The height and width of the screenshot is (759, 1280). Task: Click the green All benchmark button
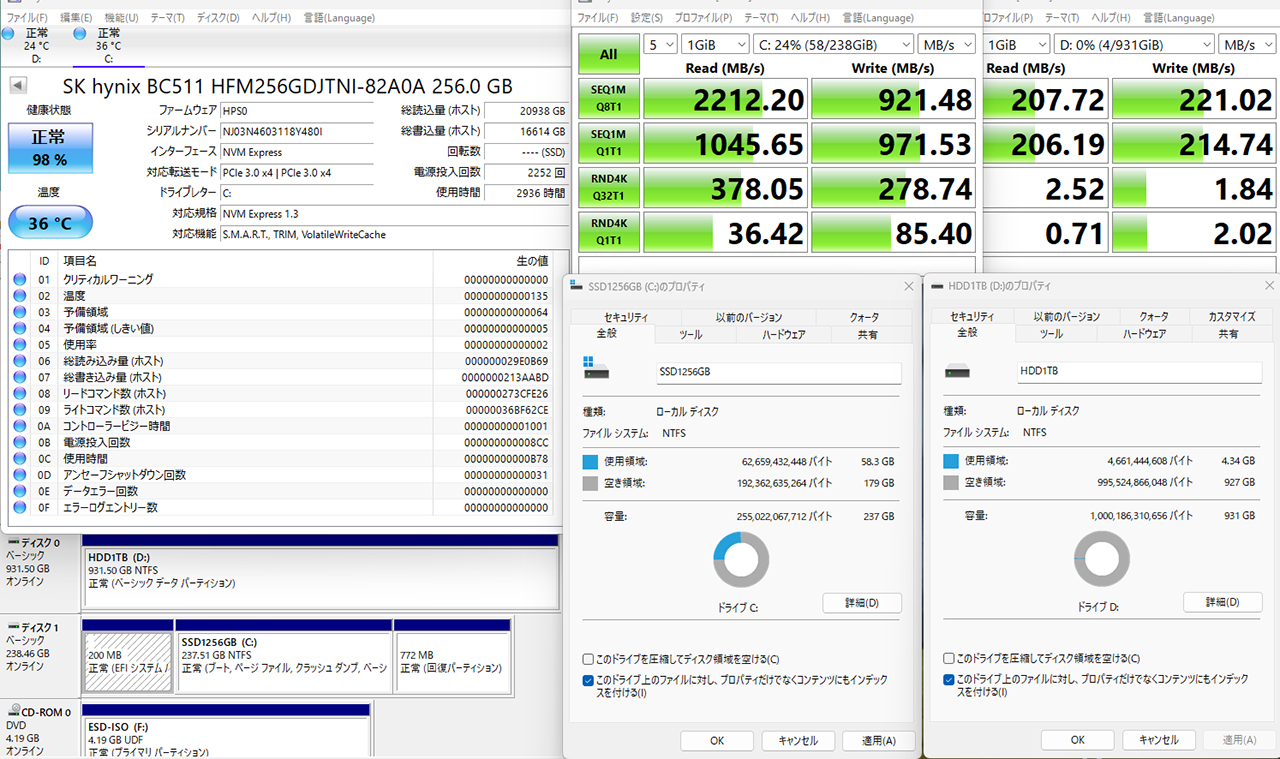(608, 54)
